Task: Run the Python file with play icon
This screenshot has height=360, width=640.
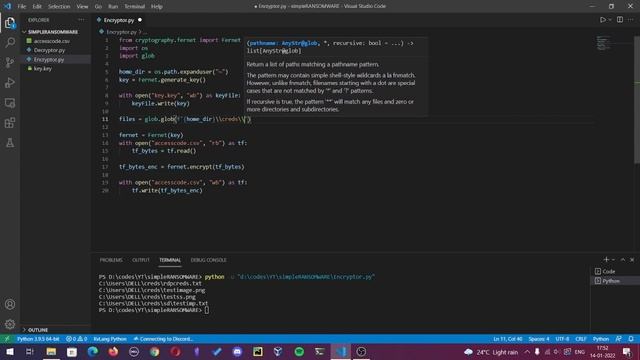Action: coord(602,20)
